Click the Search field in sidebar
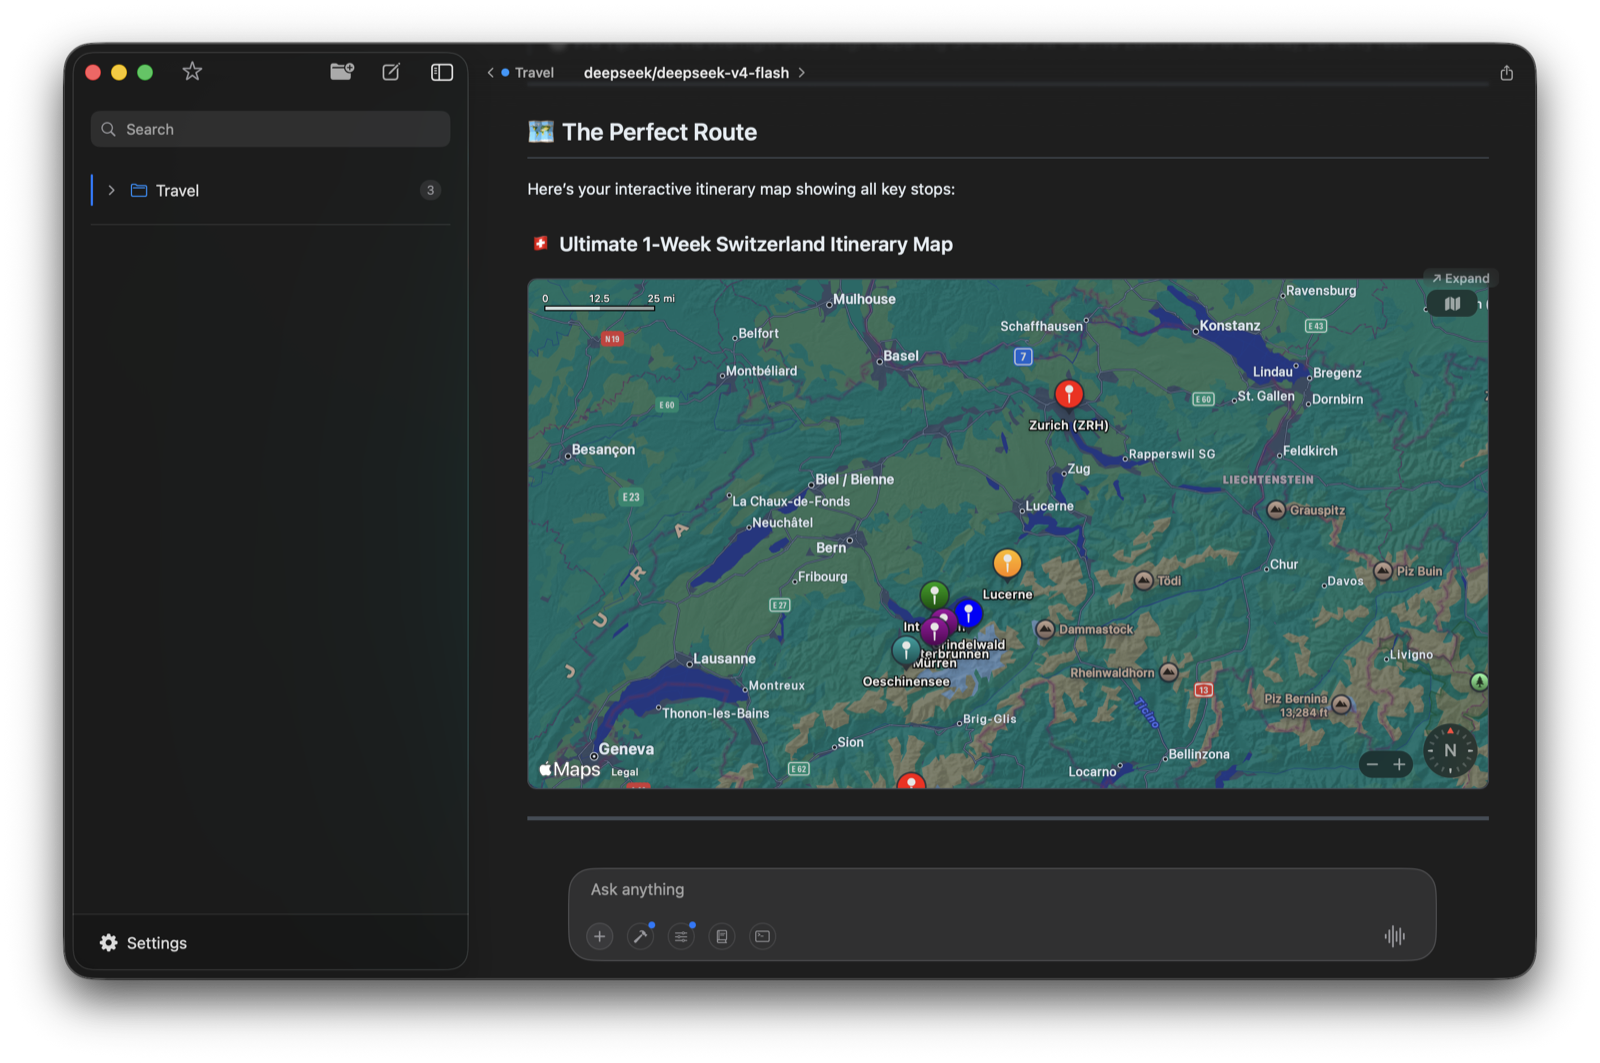 (x=270, y=129)
